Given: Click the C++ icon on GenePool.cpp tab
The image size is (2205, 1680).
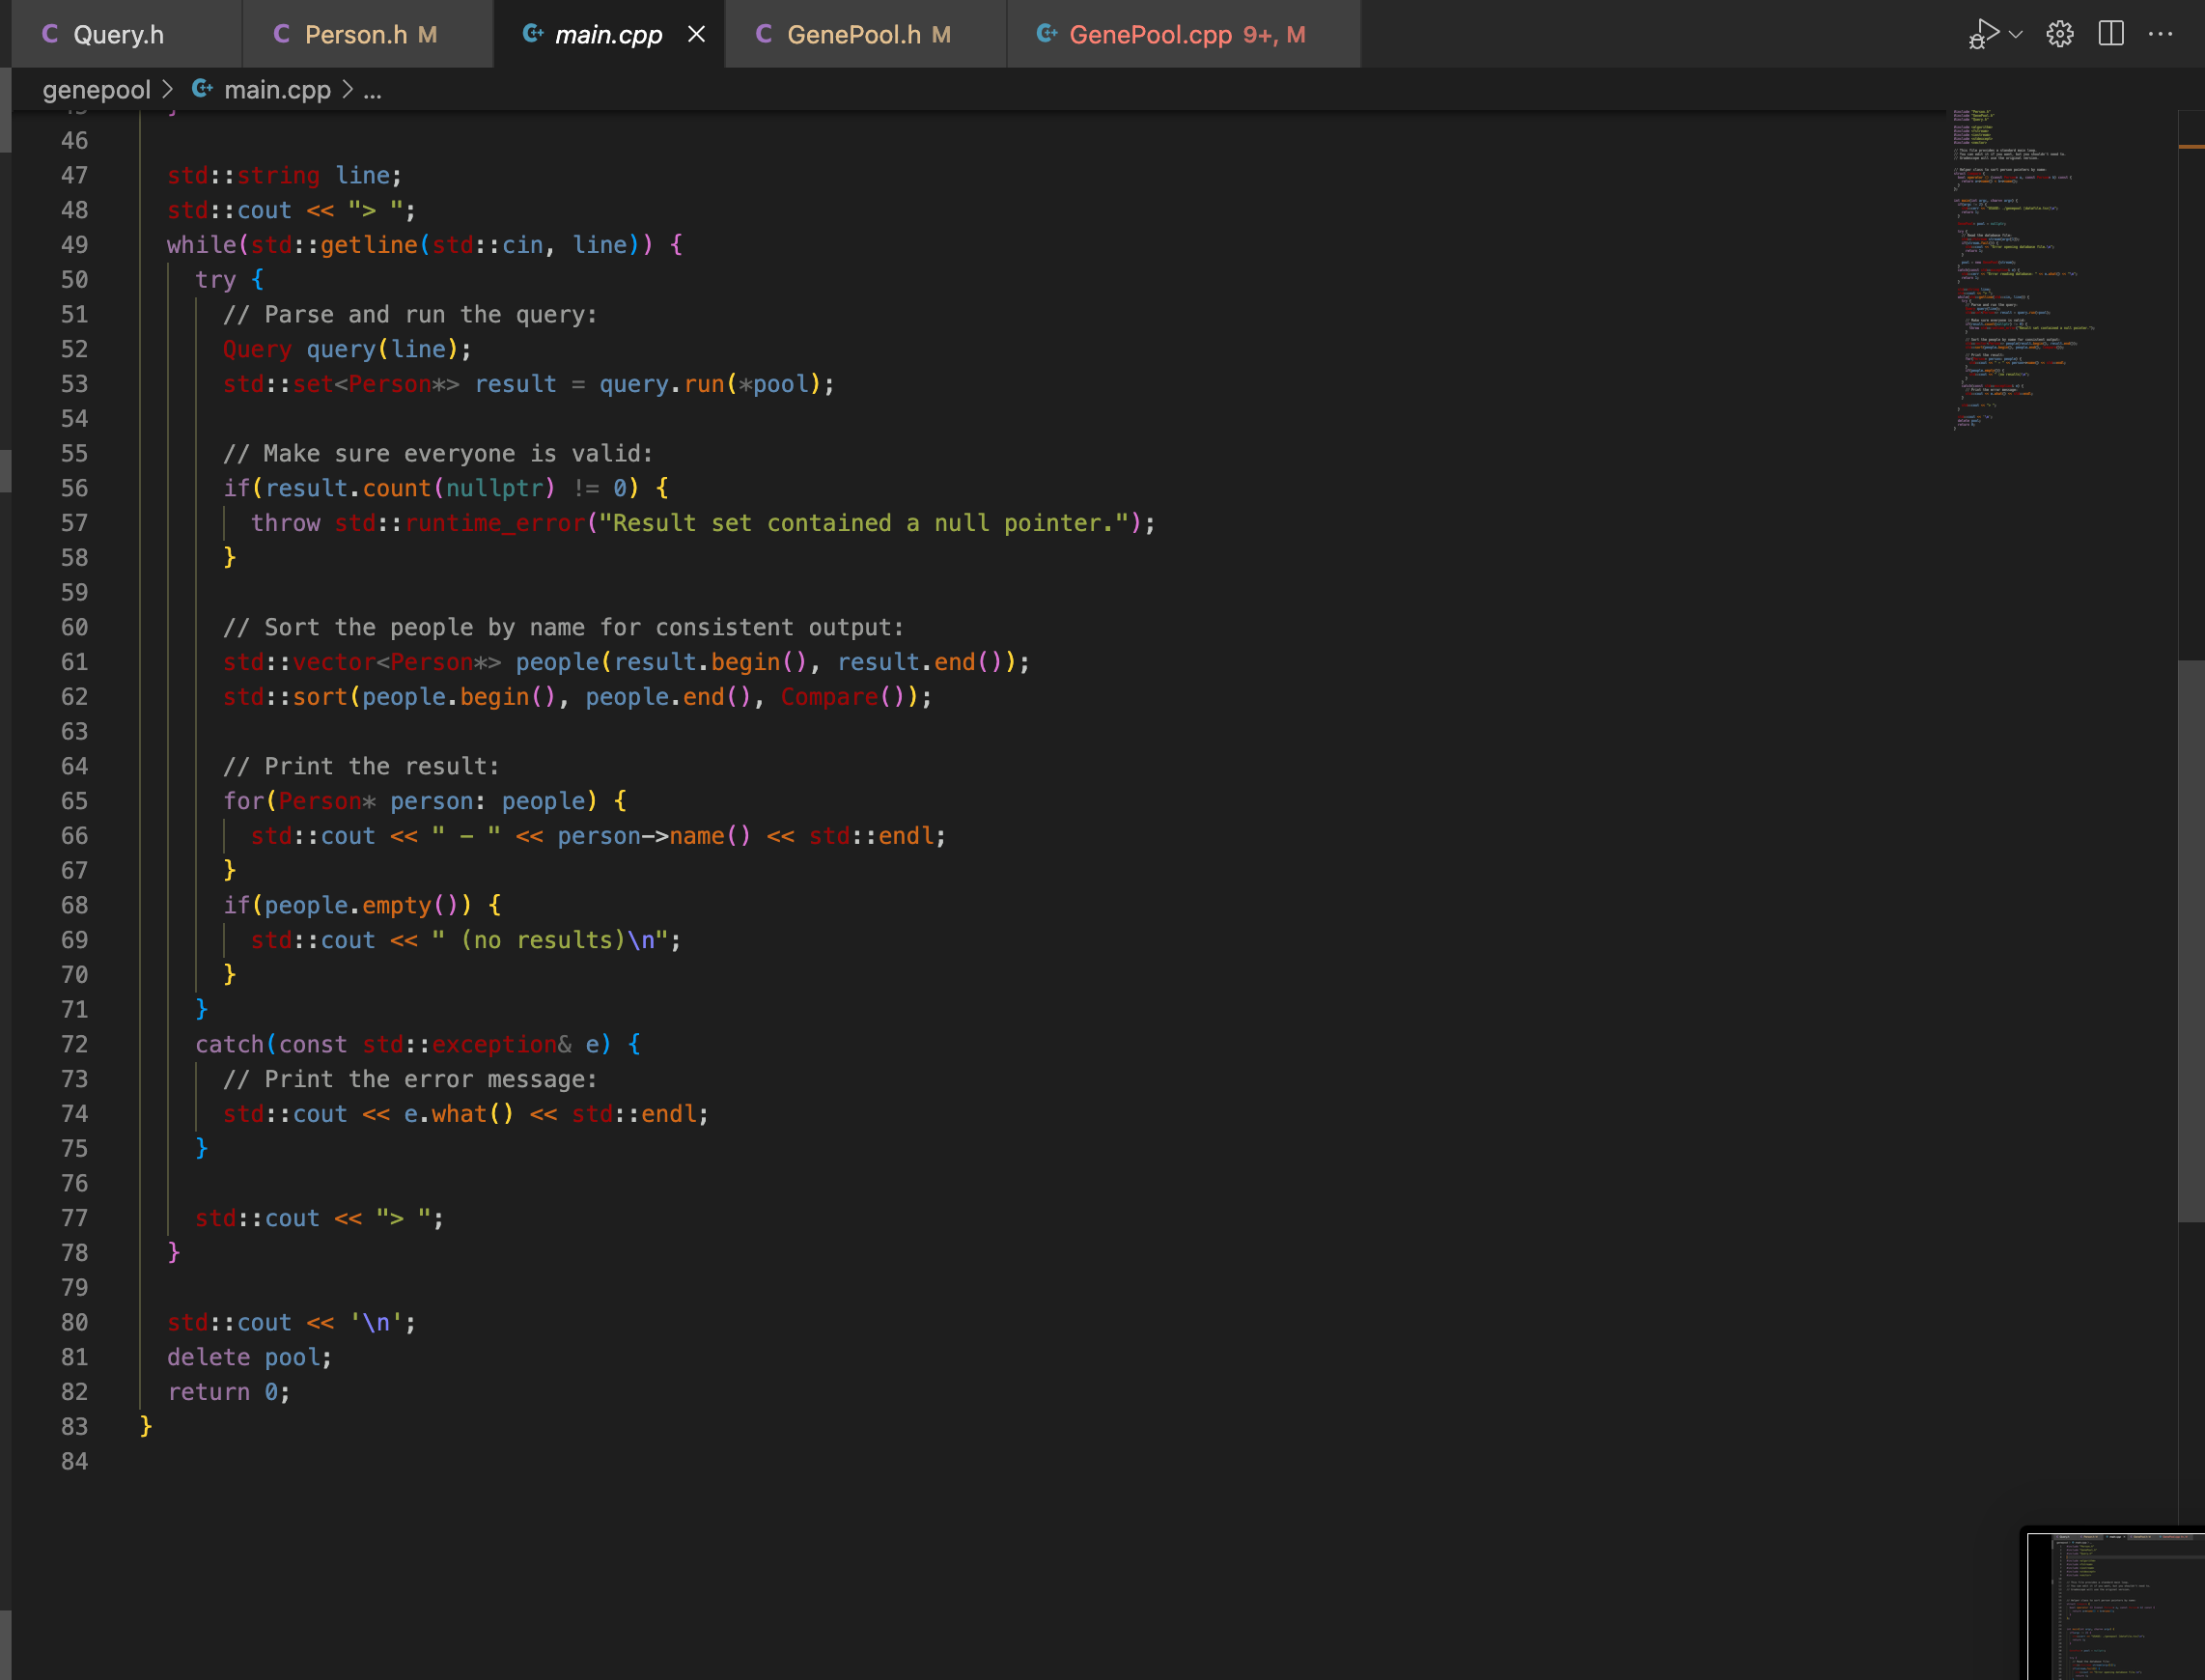Looking at the screenshot, I should click(1047, 33).
